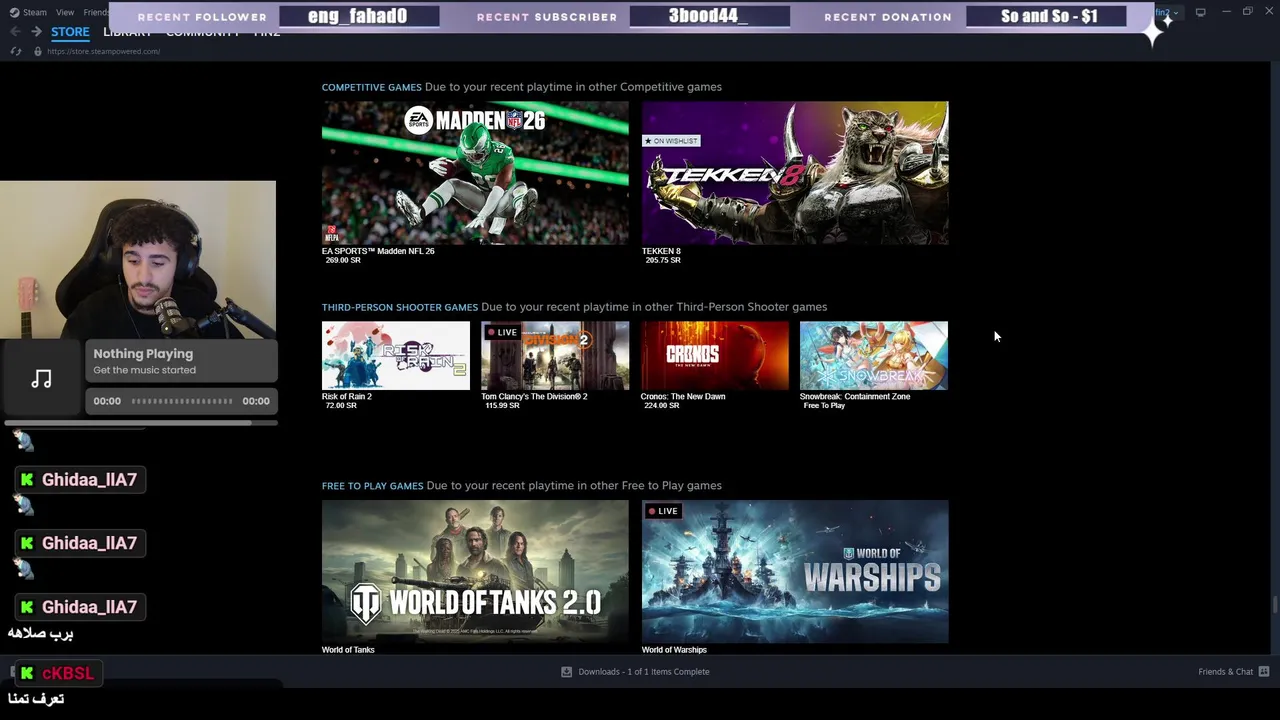Click the music note icon in widget
This screenshot has height=720, width=1280.
pos(41,379)
